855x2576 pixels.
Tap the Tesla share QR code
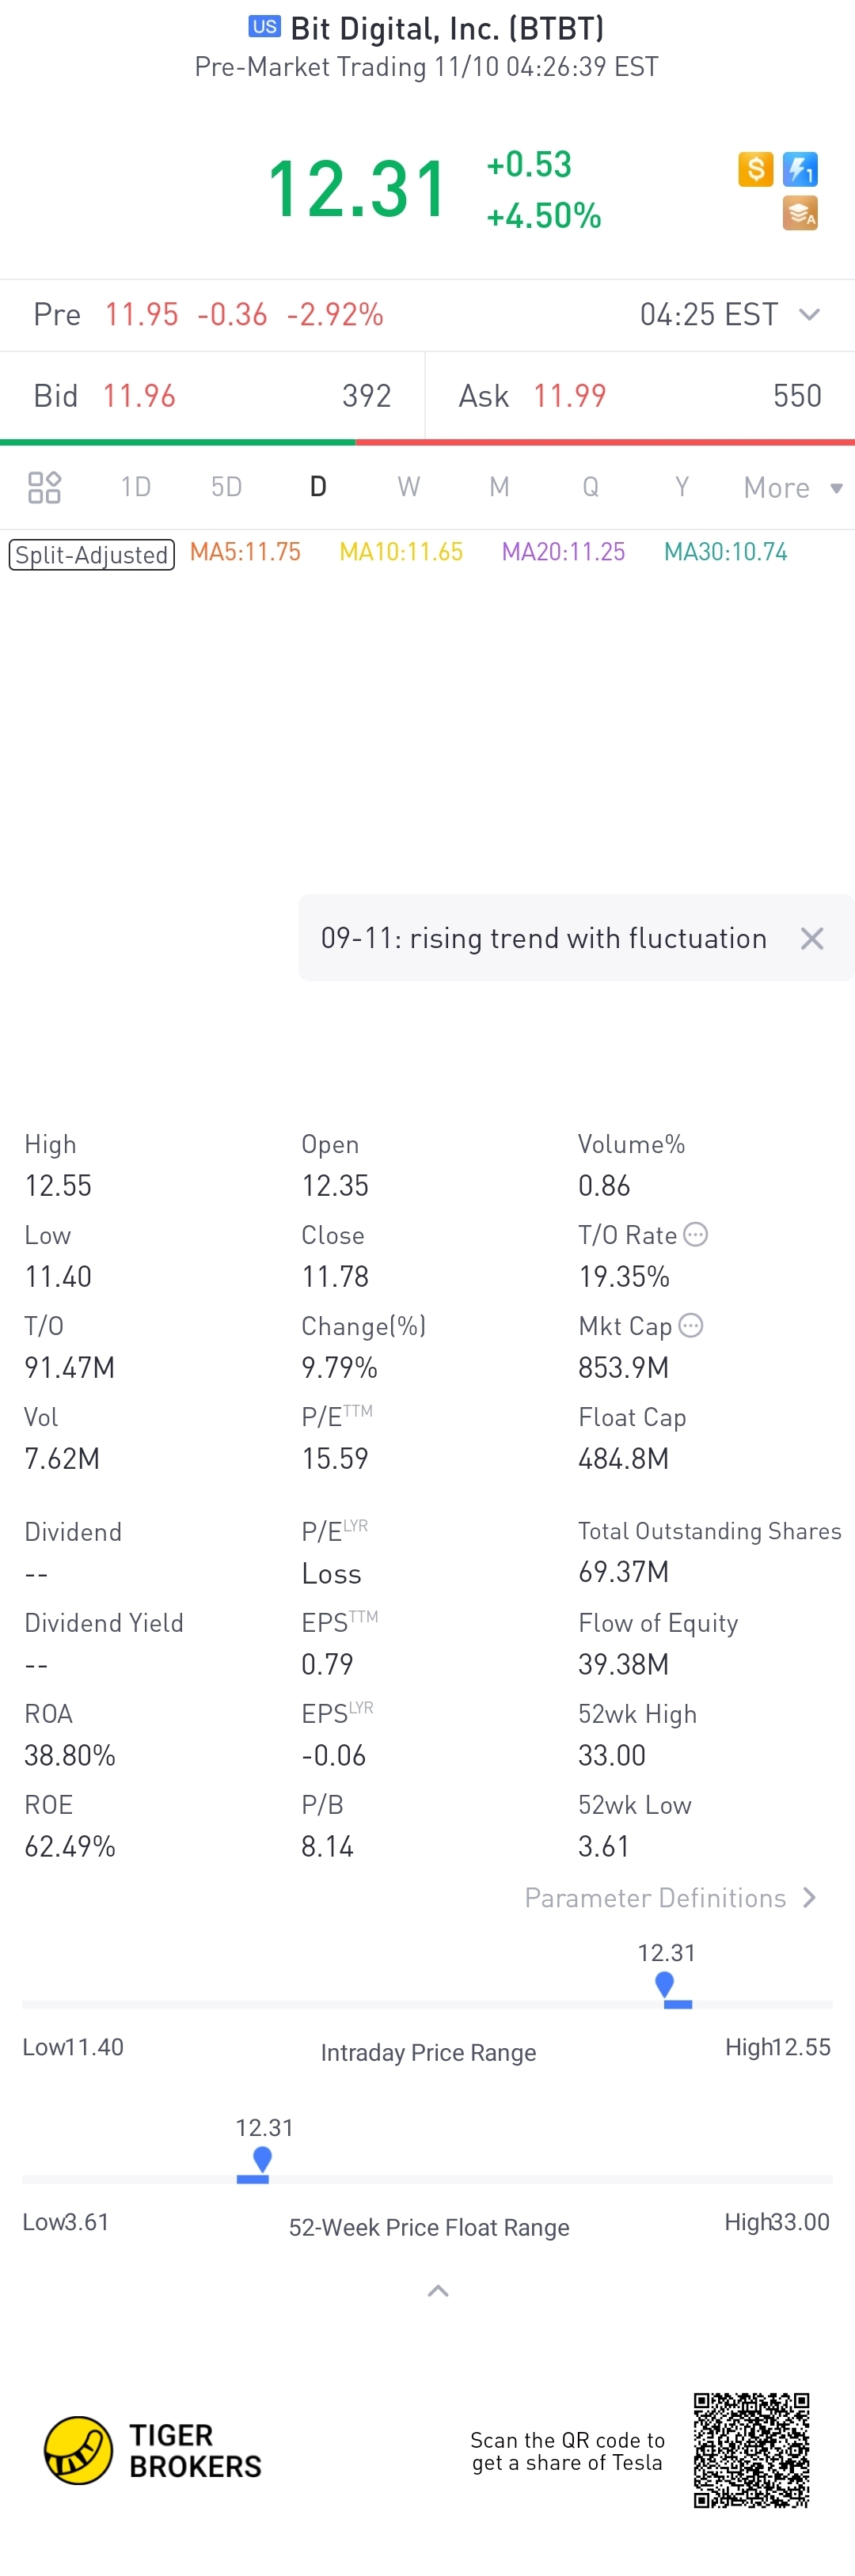pyautogui.click(x=752, y=2450)
